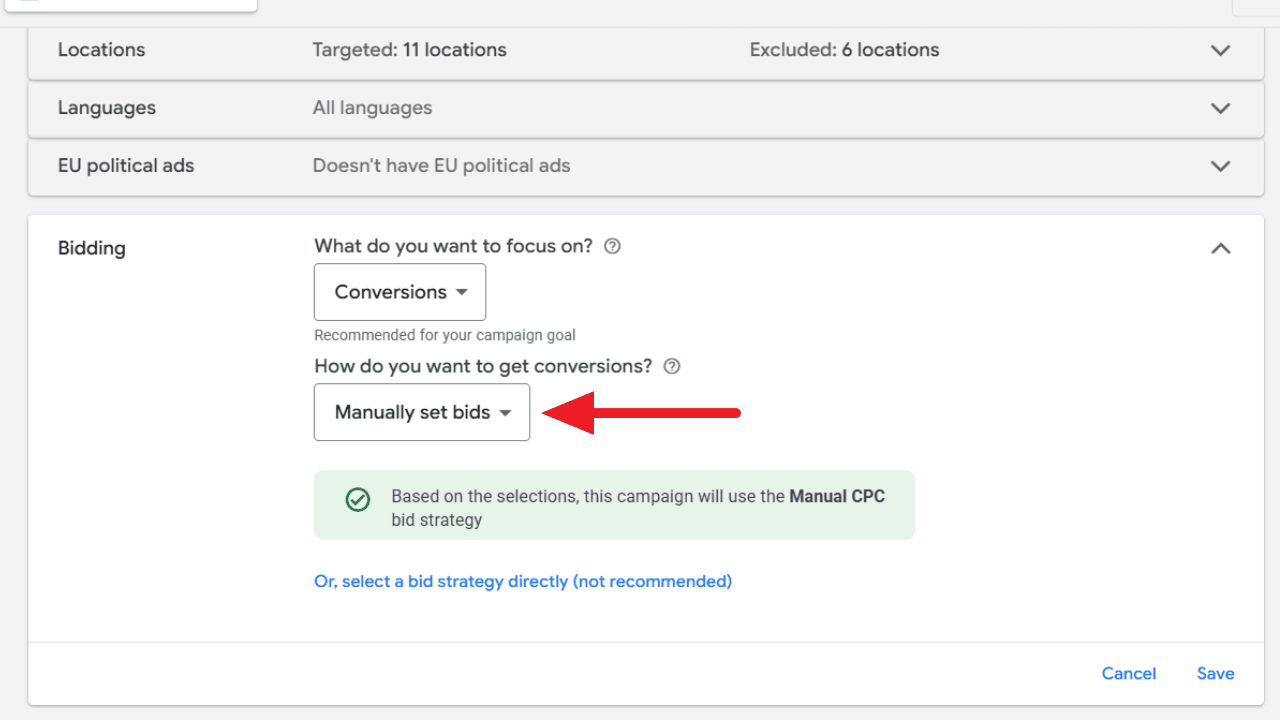The image size is (1280, 720).
Task: Save the bidding settings
Action: (1215, 673)
